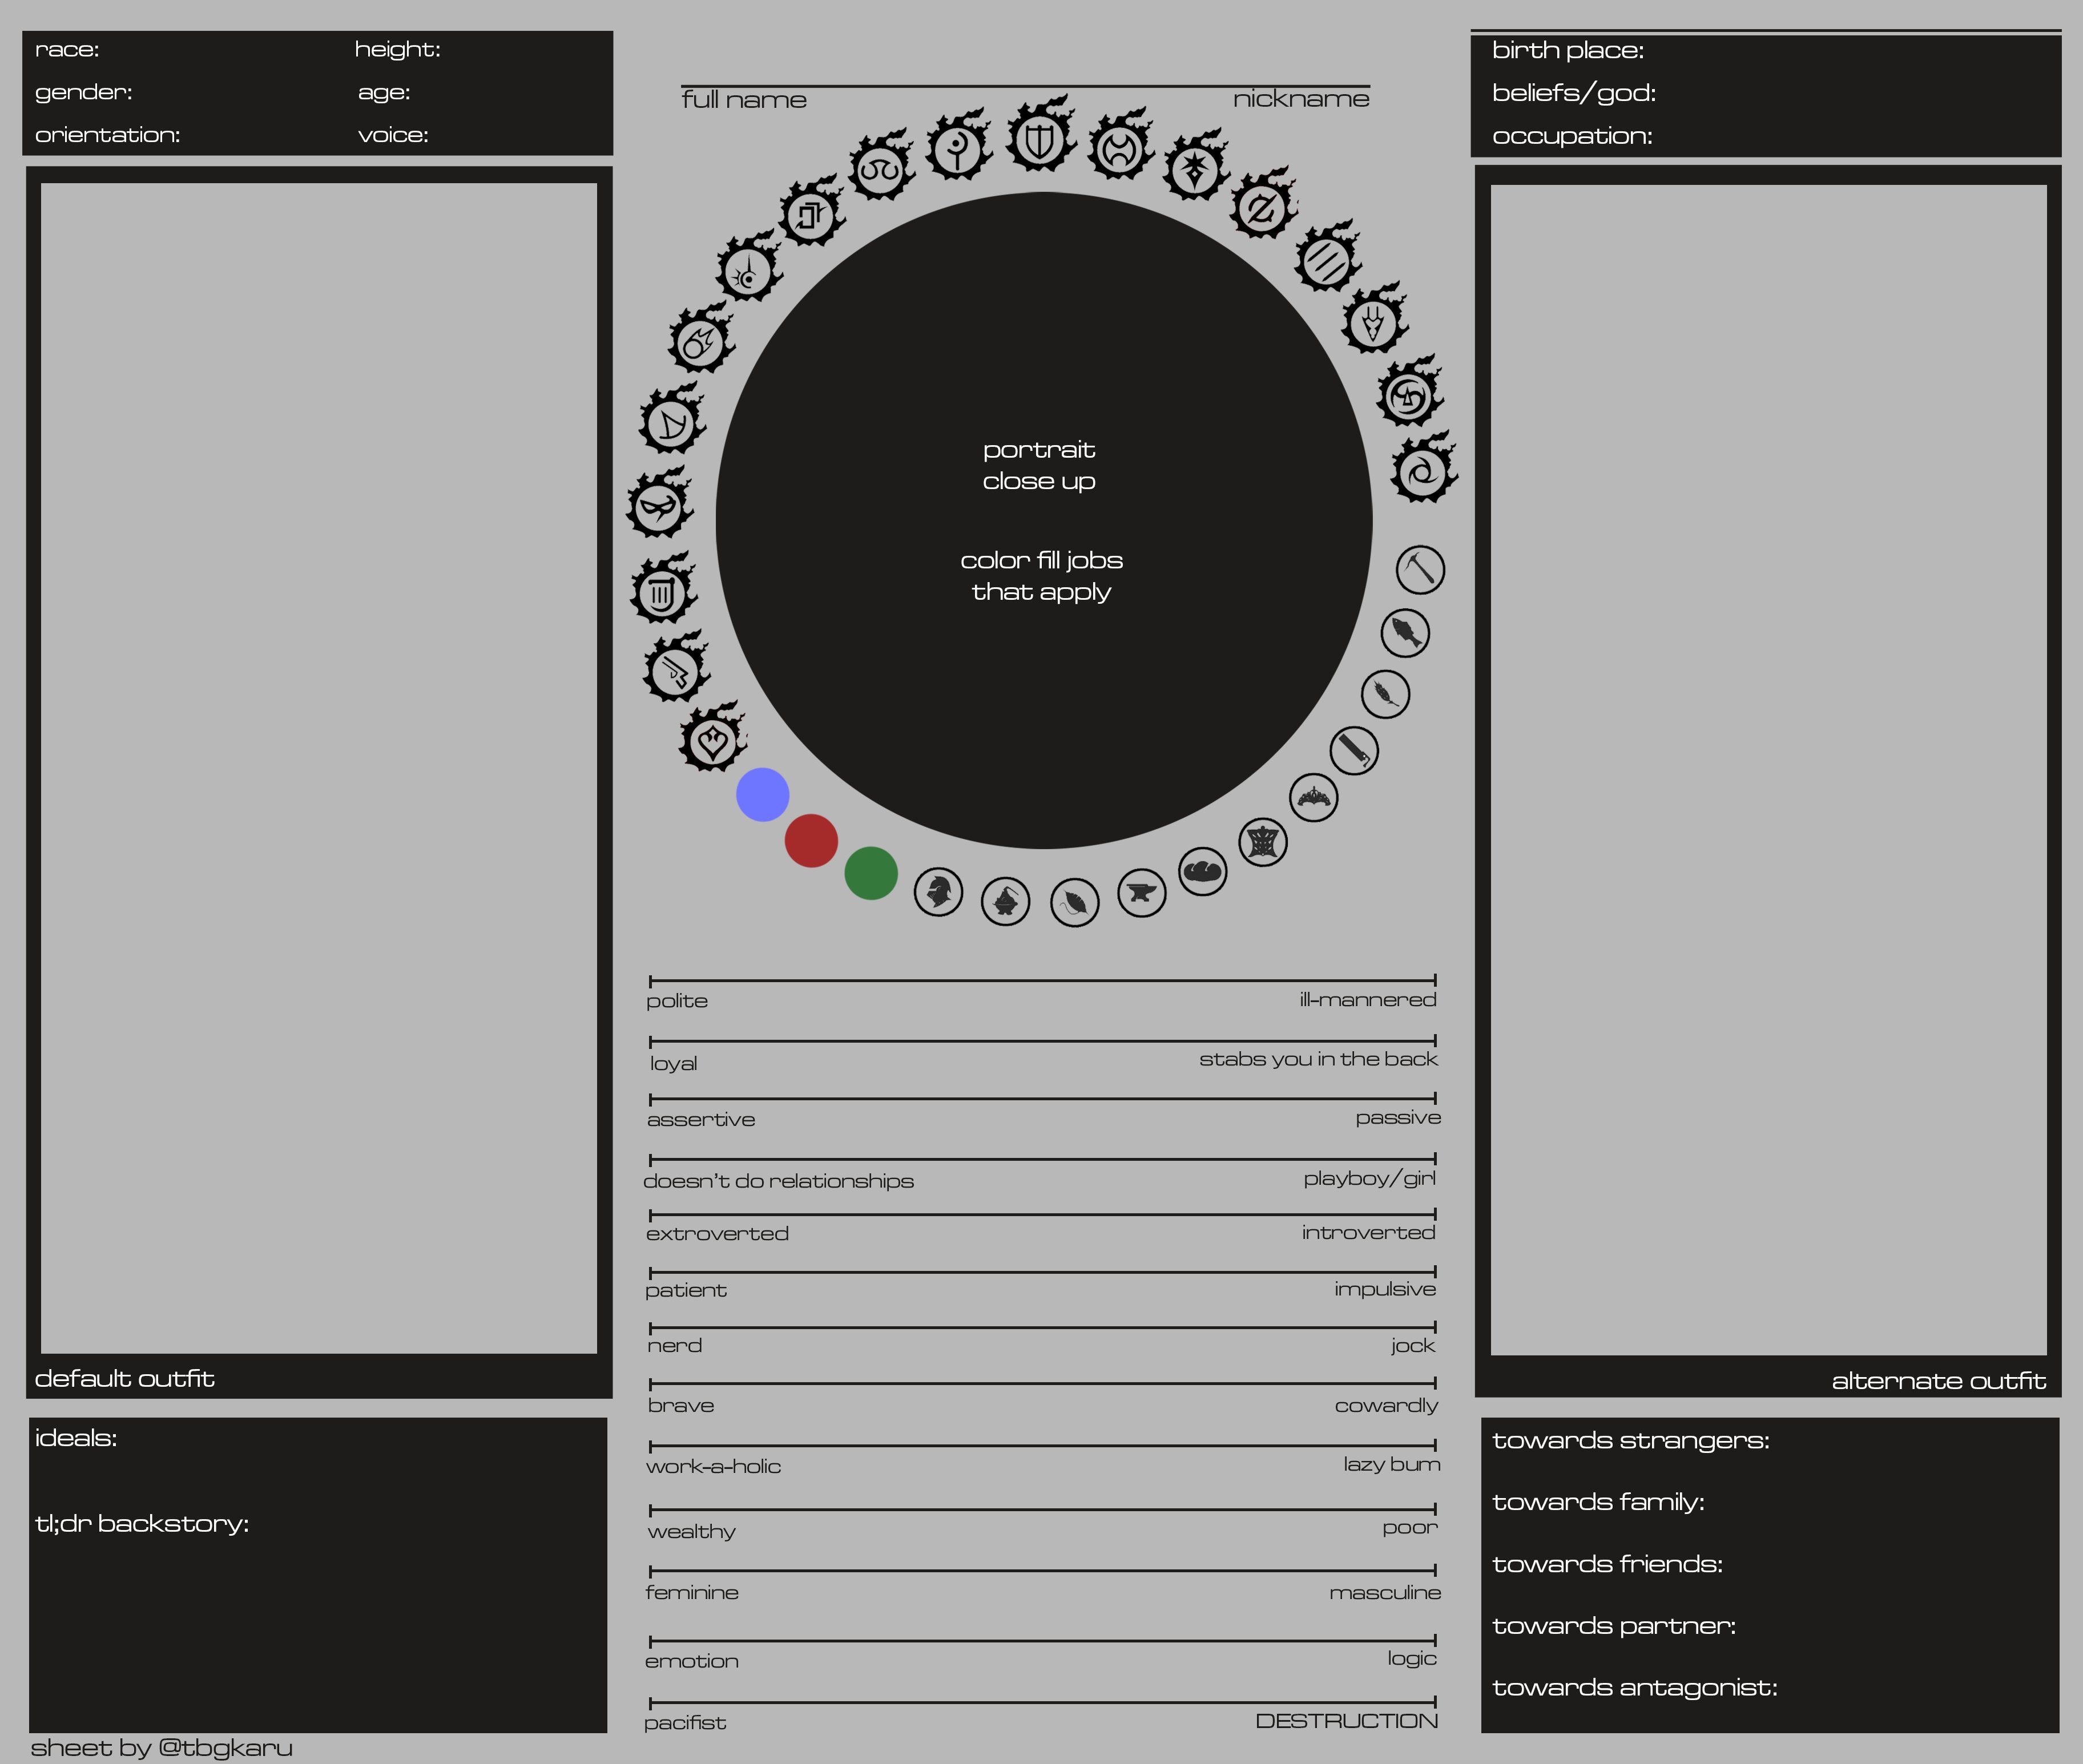The height and width of the screenshot is (1764, 2083).
Task: Select the Miner pickaxe icon
Action: pos(1420,570)
